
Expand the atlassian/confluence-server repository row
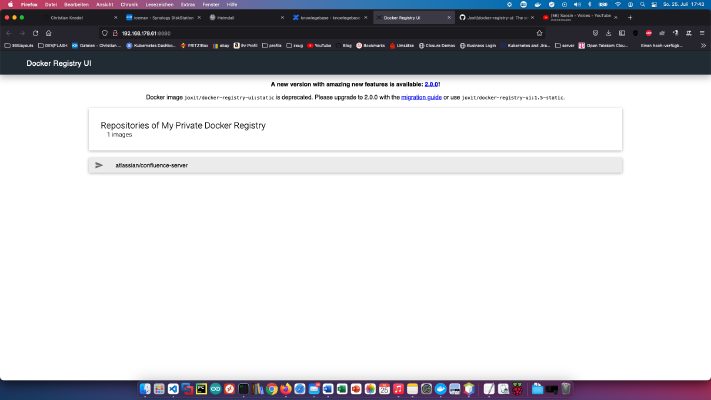[356, 166]
